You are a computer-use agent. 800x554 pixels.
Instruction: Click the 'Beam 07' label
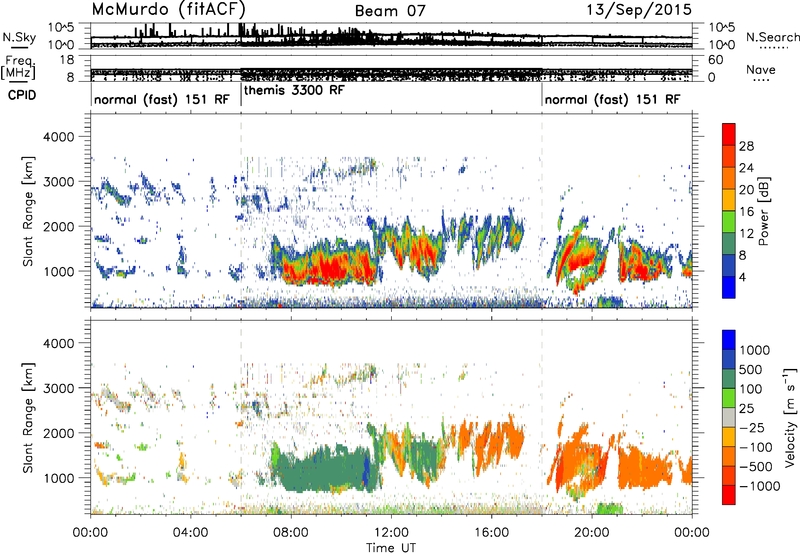[x=390, y=11]
